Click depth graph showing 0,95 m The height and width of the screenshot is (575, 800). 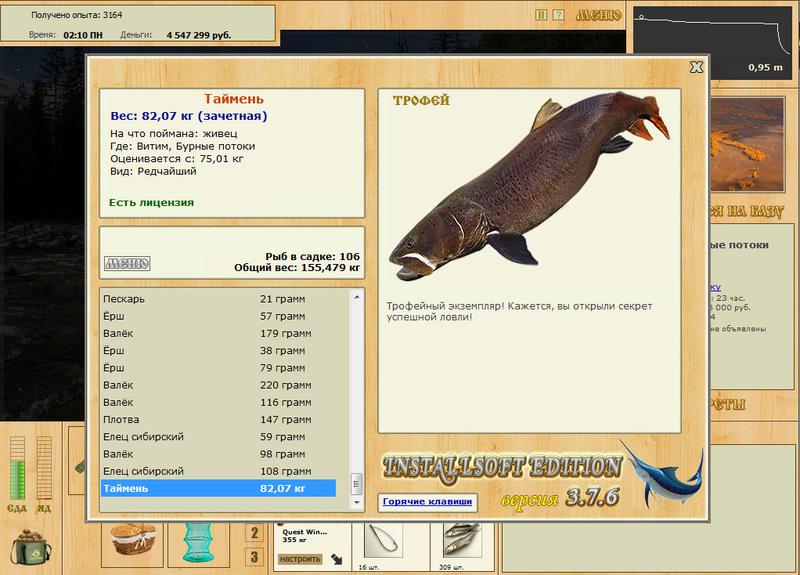(x=714, y=43)
